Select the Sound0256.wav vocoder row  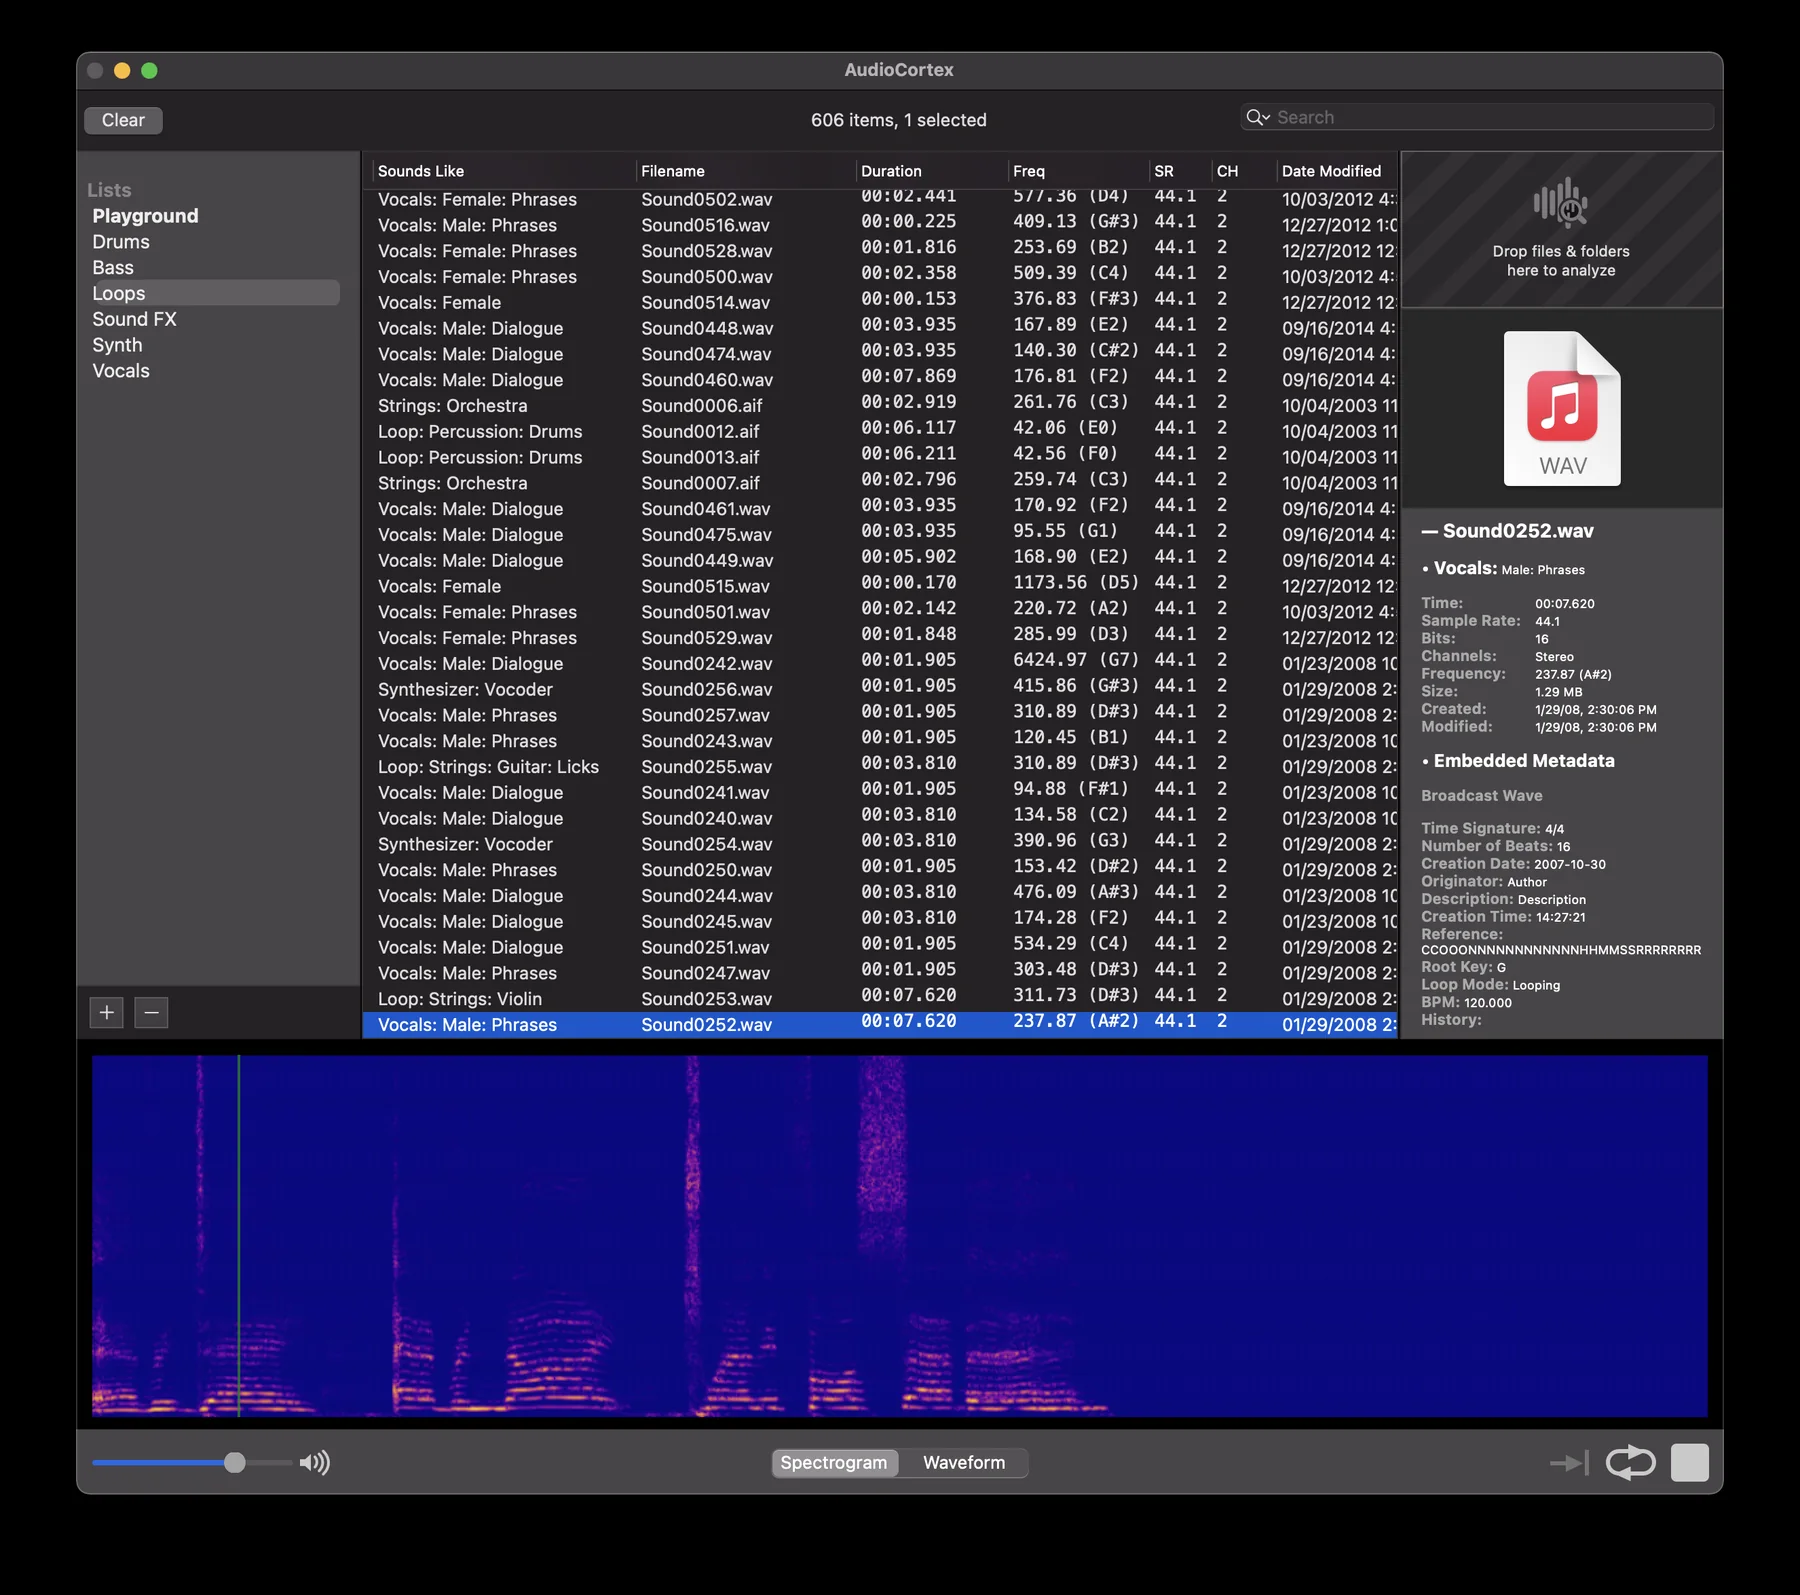pyautogui.click(x=880, y=690)
